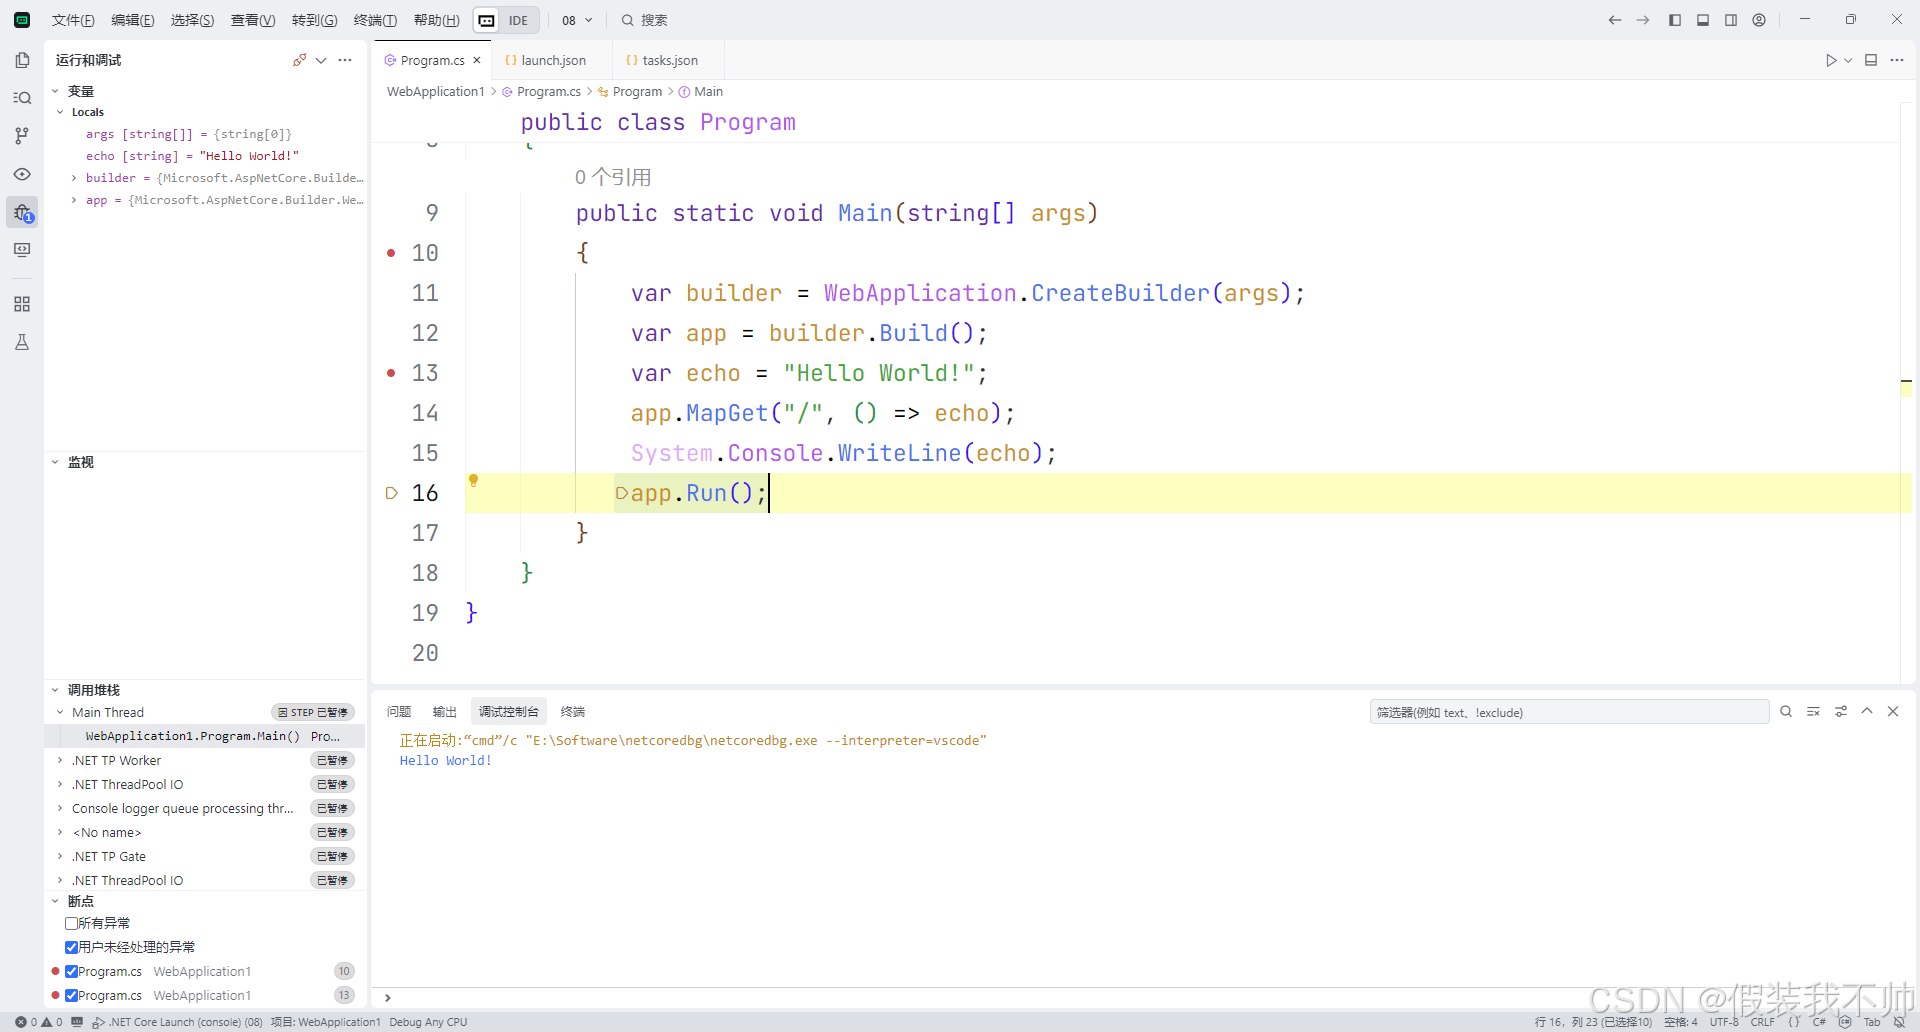Screen dimensions: 1920x1032
Task: Open the 编辑(E) menu
Action: point(132,20)
